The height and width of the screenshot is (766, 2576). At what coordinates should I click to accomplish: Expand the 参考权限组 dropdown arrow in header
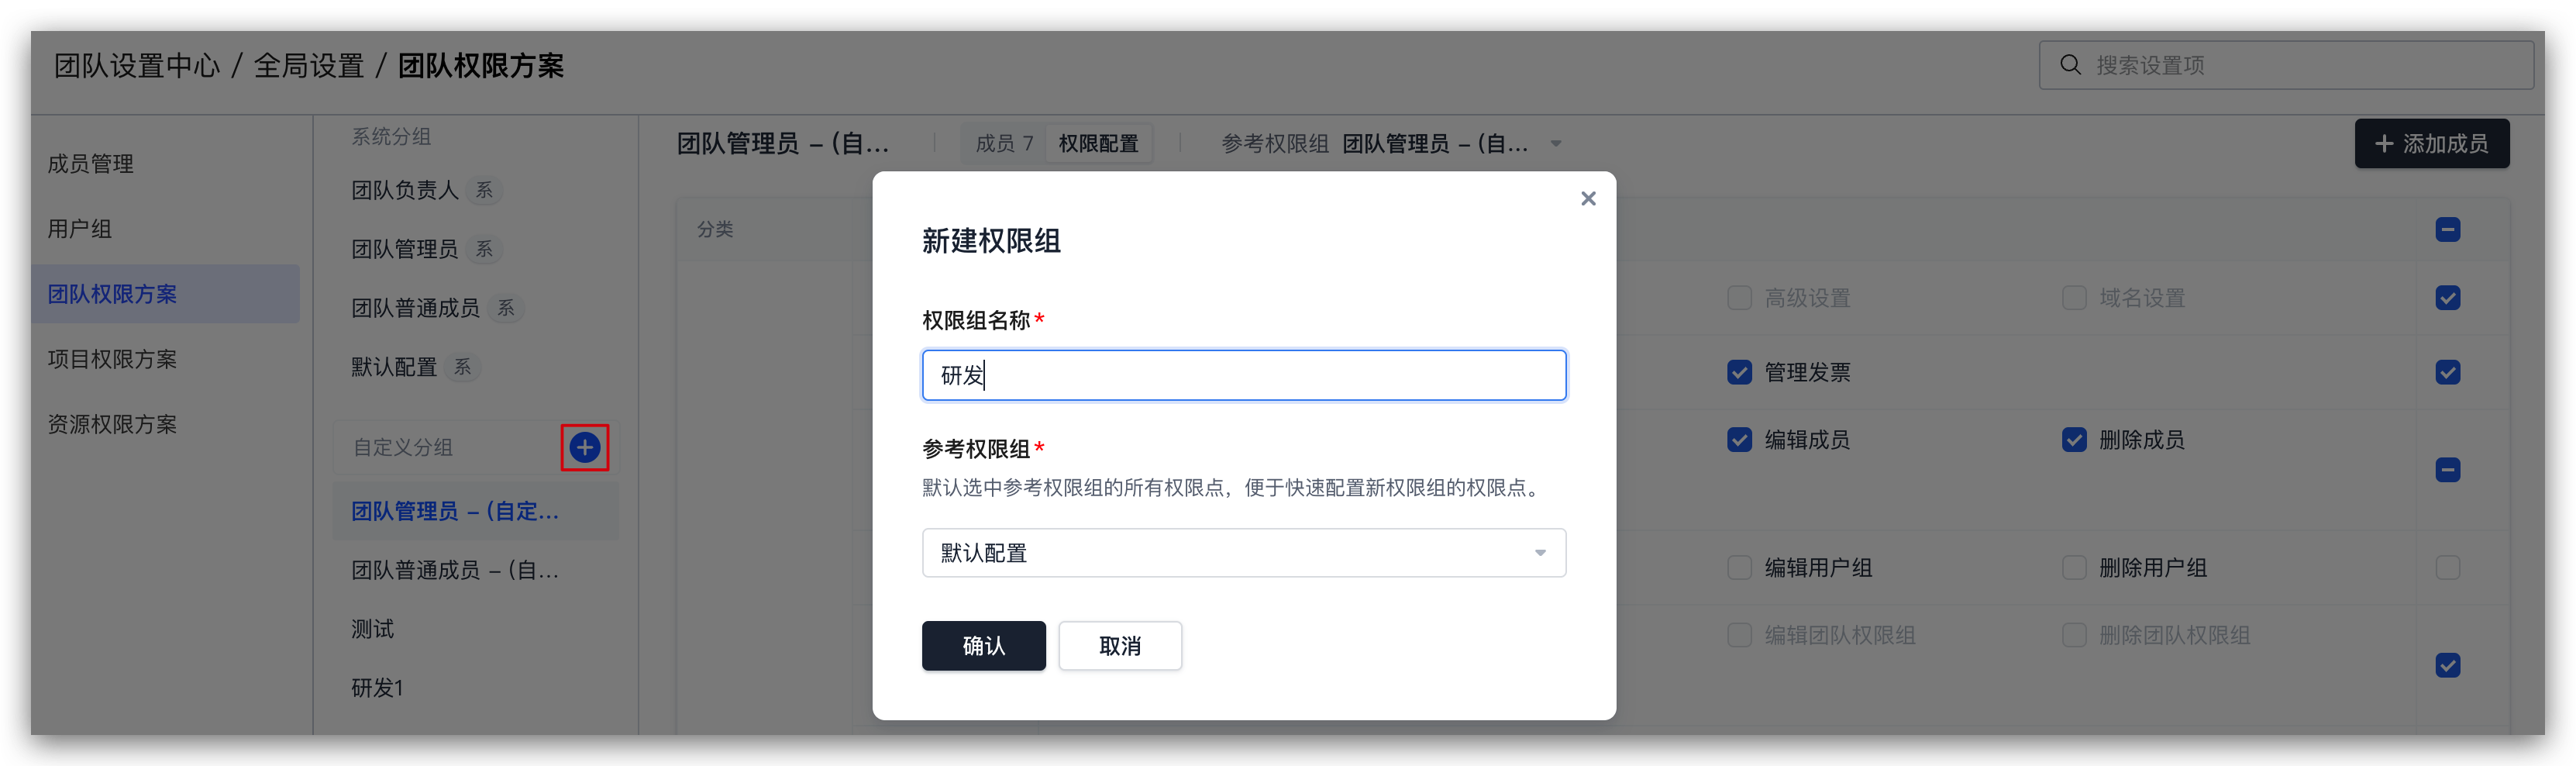(x=1556, y=144)
